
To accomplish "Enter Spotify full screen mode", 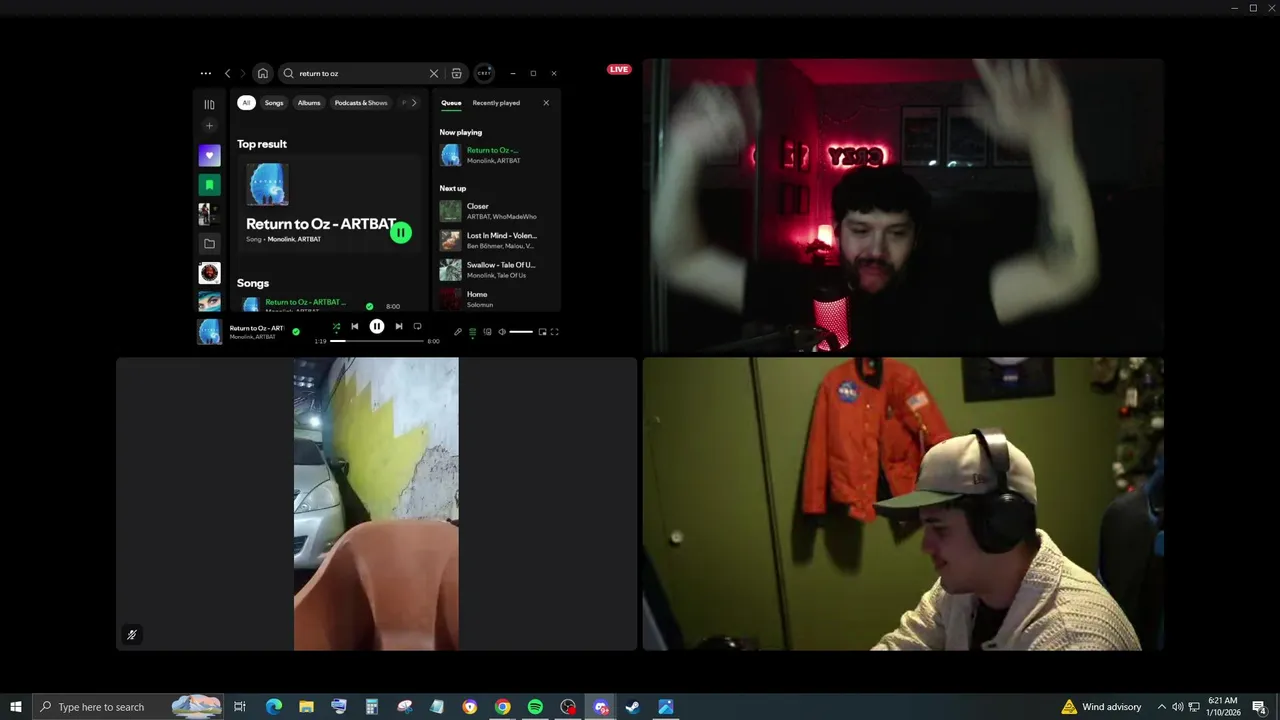I will tap(555, 332).
